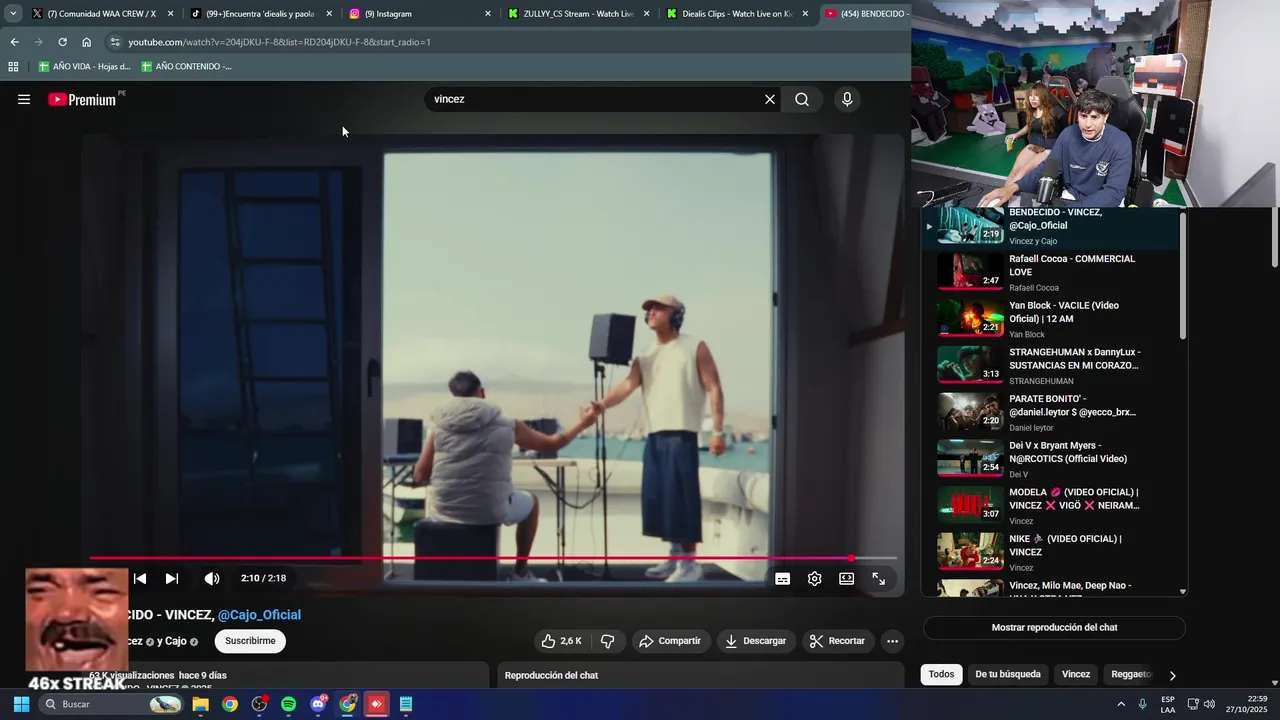This screenshot has width=1280, height=720.
Task: Seek on the red video progress bar
Action: click(493, 558)
